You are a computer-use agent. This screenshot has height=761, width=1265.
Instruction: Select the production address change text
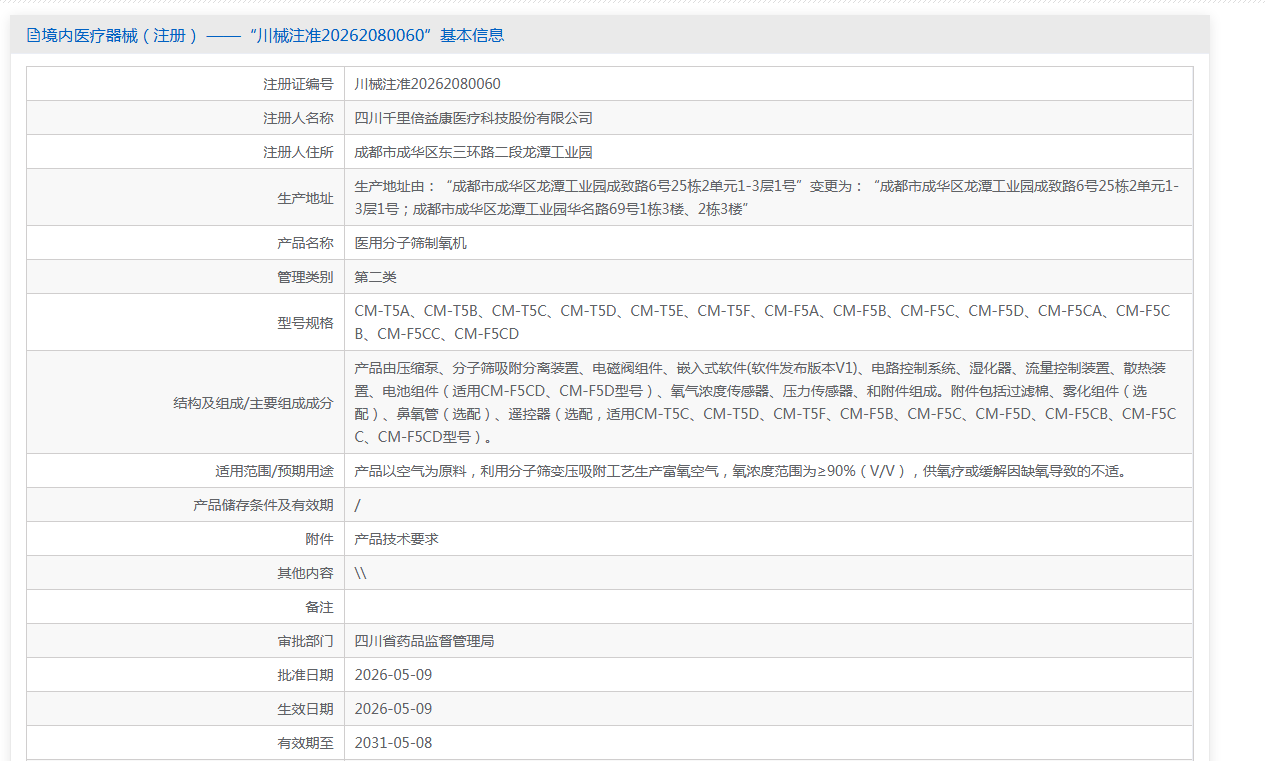(767, 198)
